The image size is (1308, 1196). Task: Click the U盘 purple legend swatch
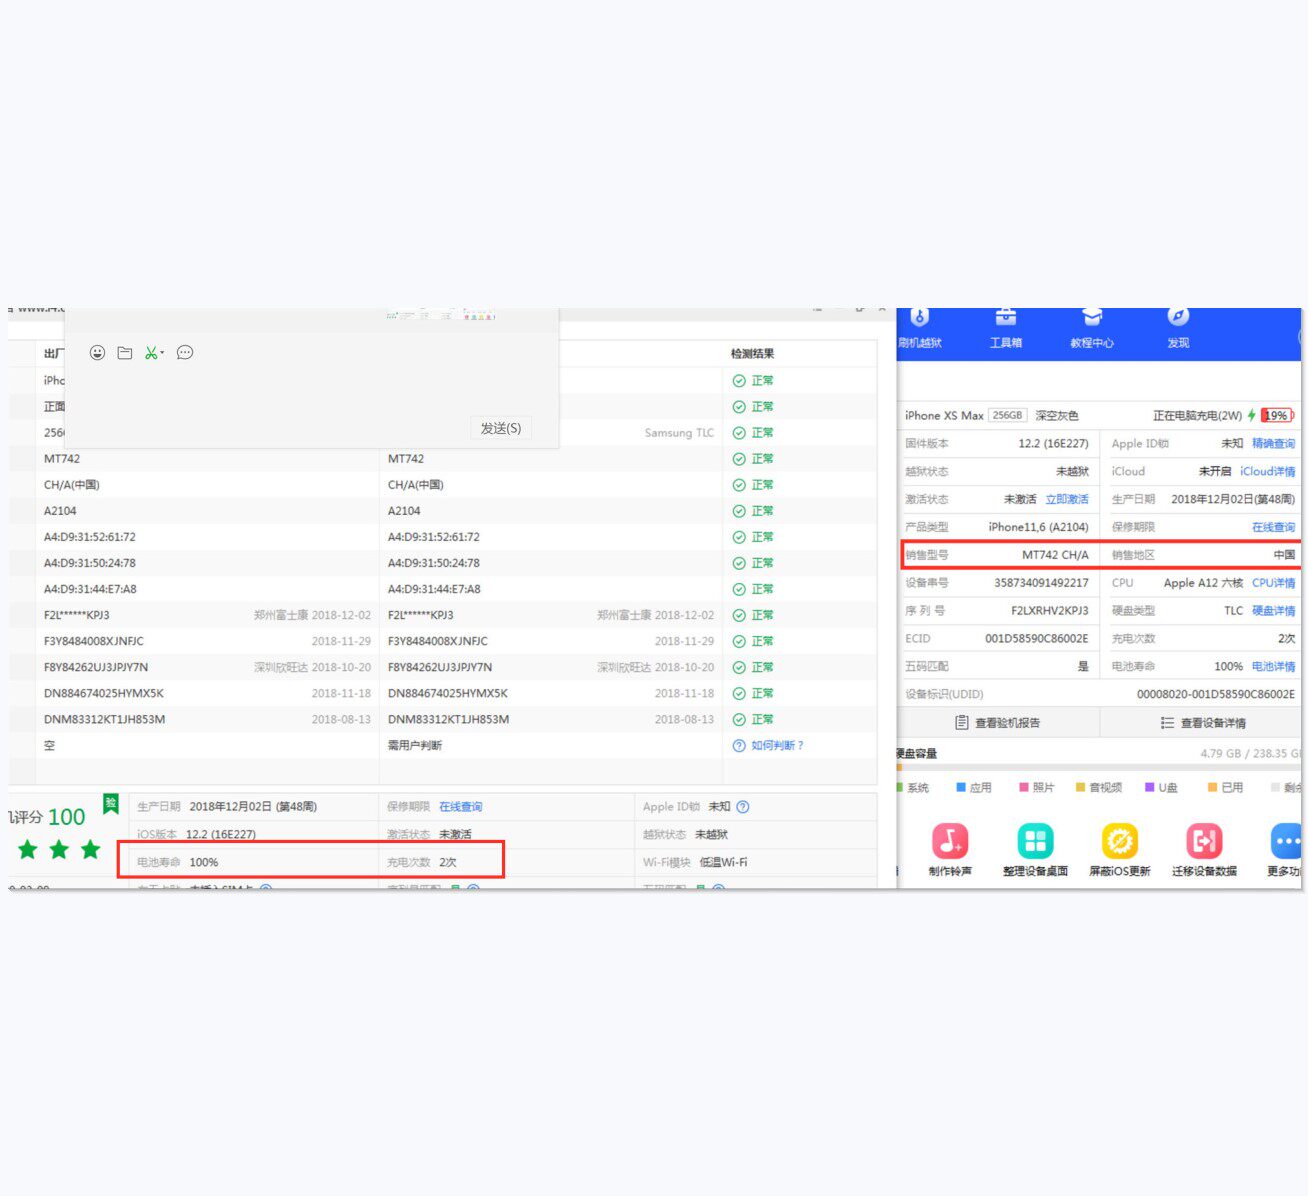pyautogui.click(x=1150, y=788)
